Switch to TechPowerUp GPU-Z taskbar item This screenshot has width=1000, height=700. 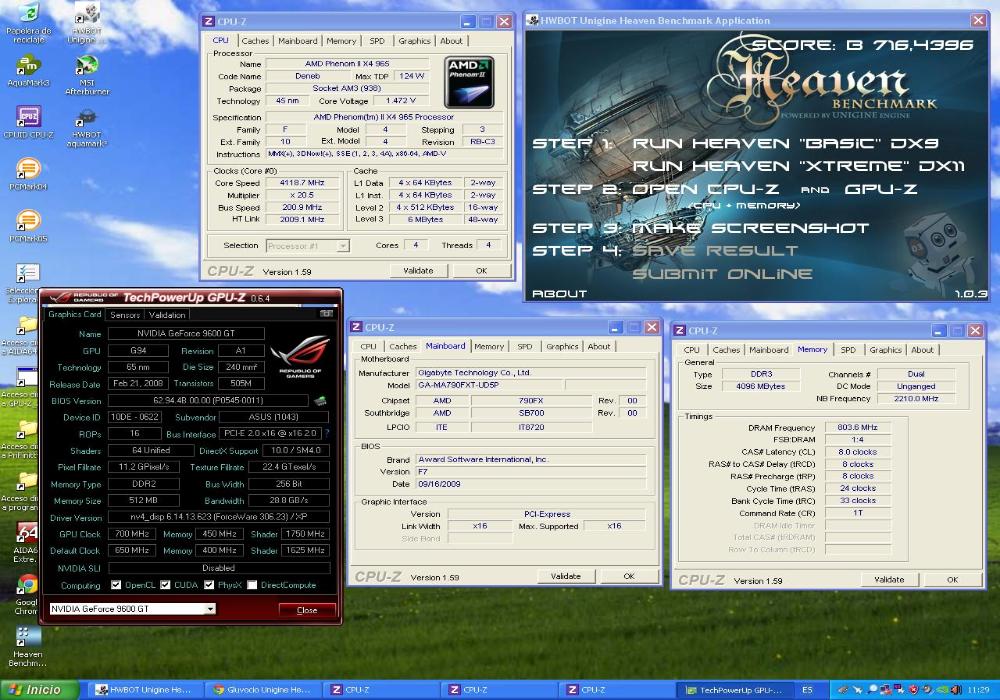(x=733, y=690)
